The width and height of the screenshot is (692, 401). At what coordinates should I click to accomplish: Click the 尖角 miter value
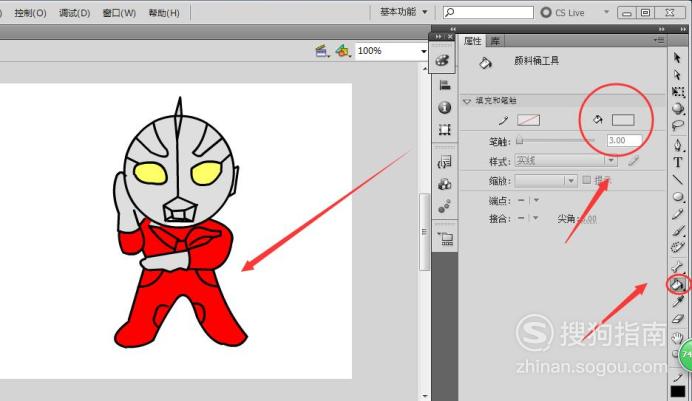point(587,219)
